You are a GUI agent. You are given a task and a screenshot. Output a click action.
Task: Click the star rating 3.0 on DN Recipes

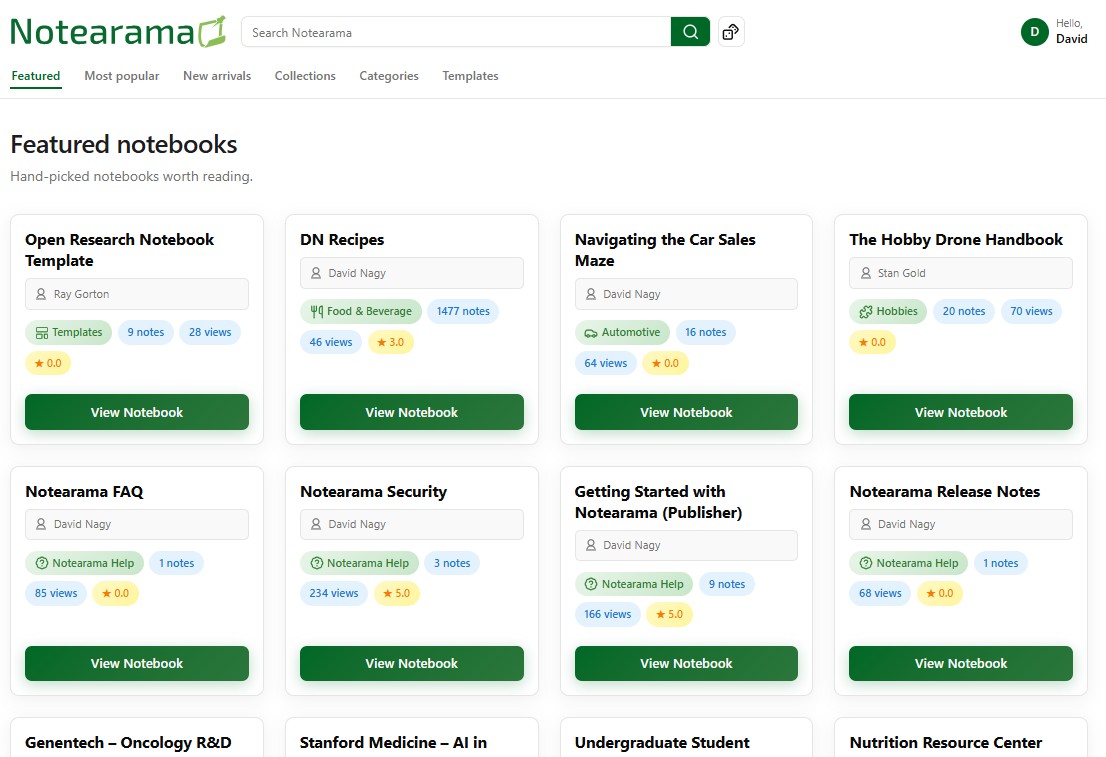(x=391, y=342)
